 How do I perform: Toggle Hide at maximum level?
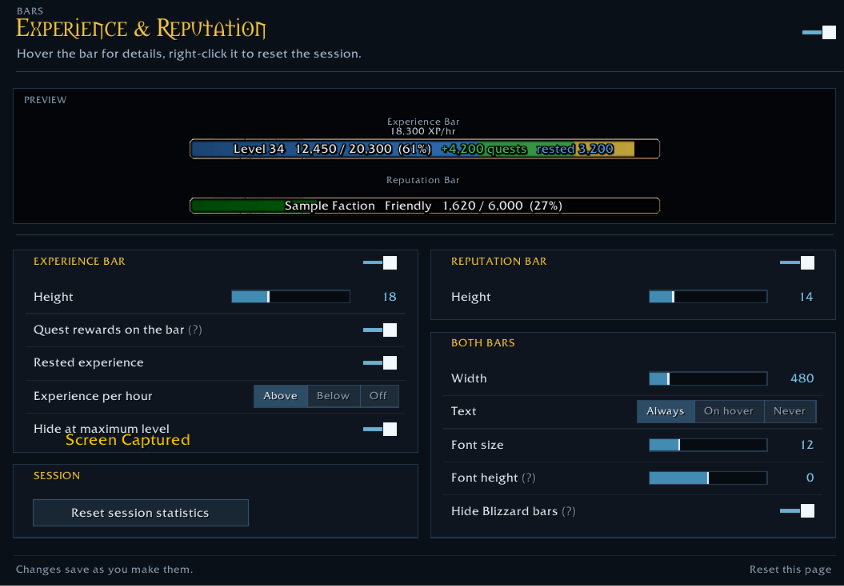[x=380, y=429]
